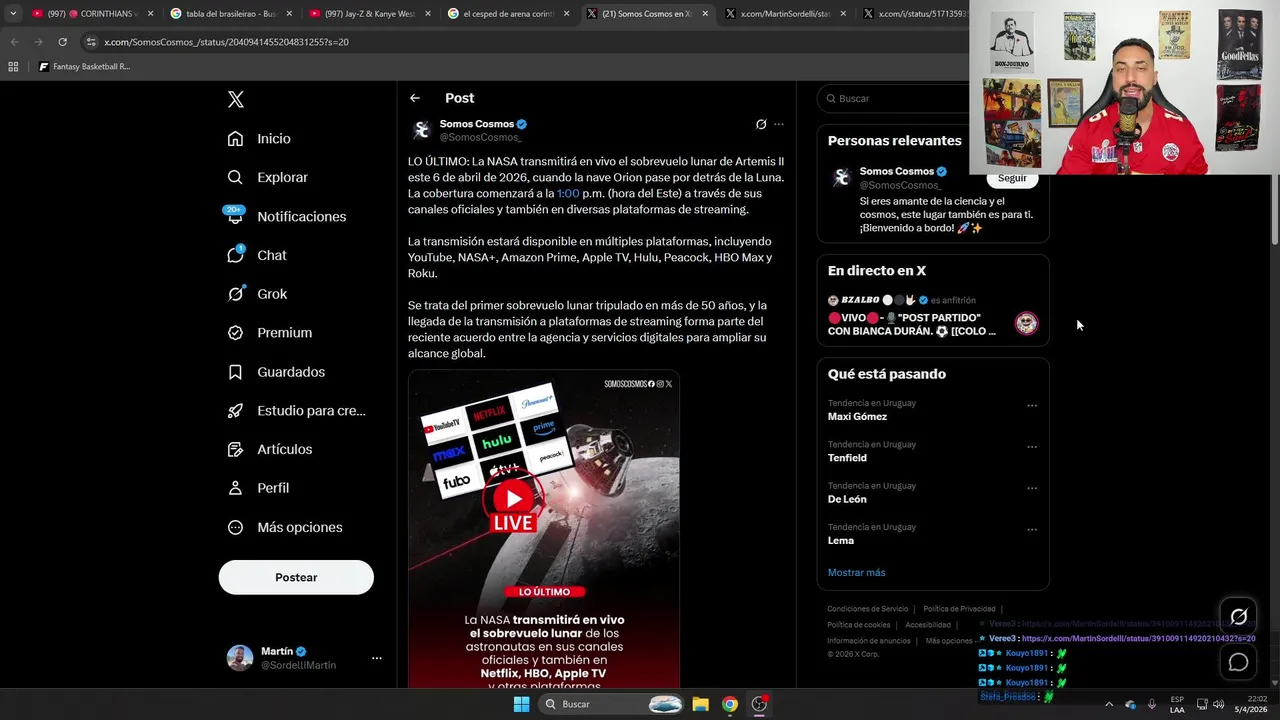The image size is (1280, 720).
Task: Open Grok from sidebar
Action: pyautogui.click(x=257, y=294)
